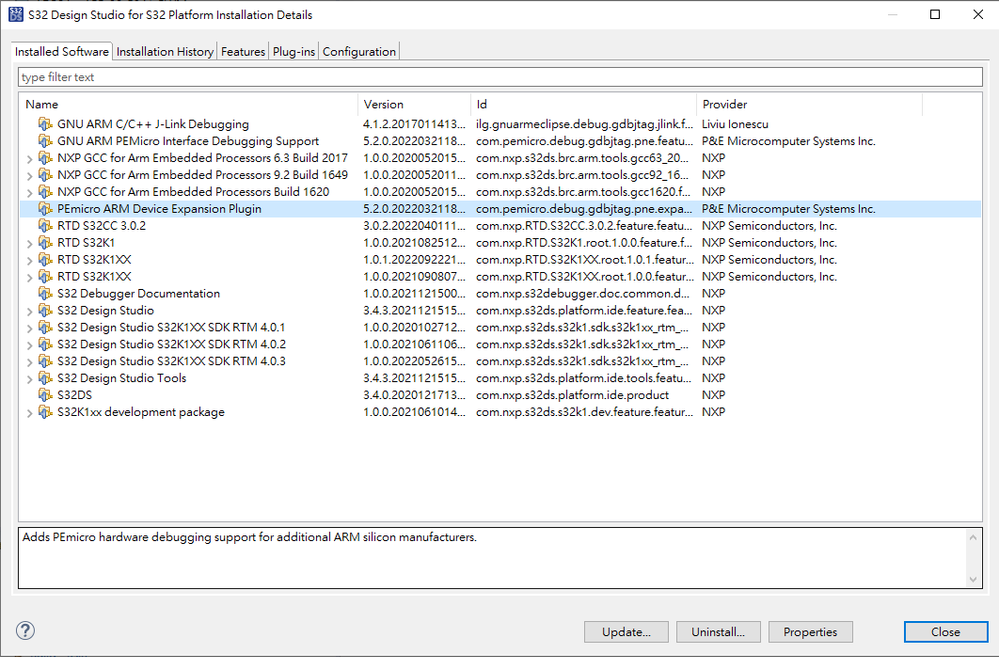Click the Update... button
Image resolution: width=999 pixels, height=657 pixels.
626,632
